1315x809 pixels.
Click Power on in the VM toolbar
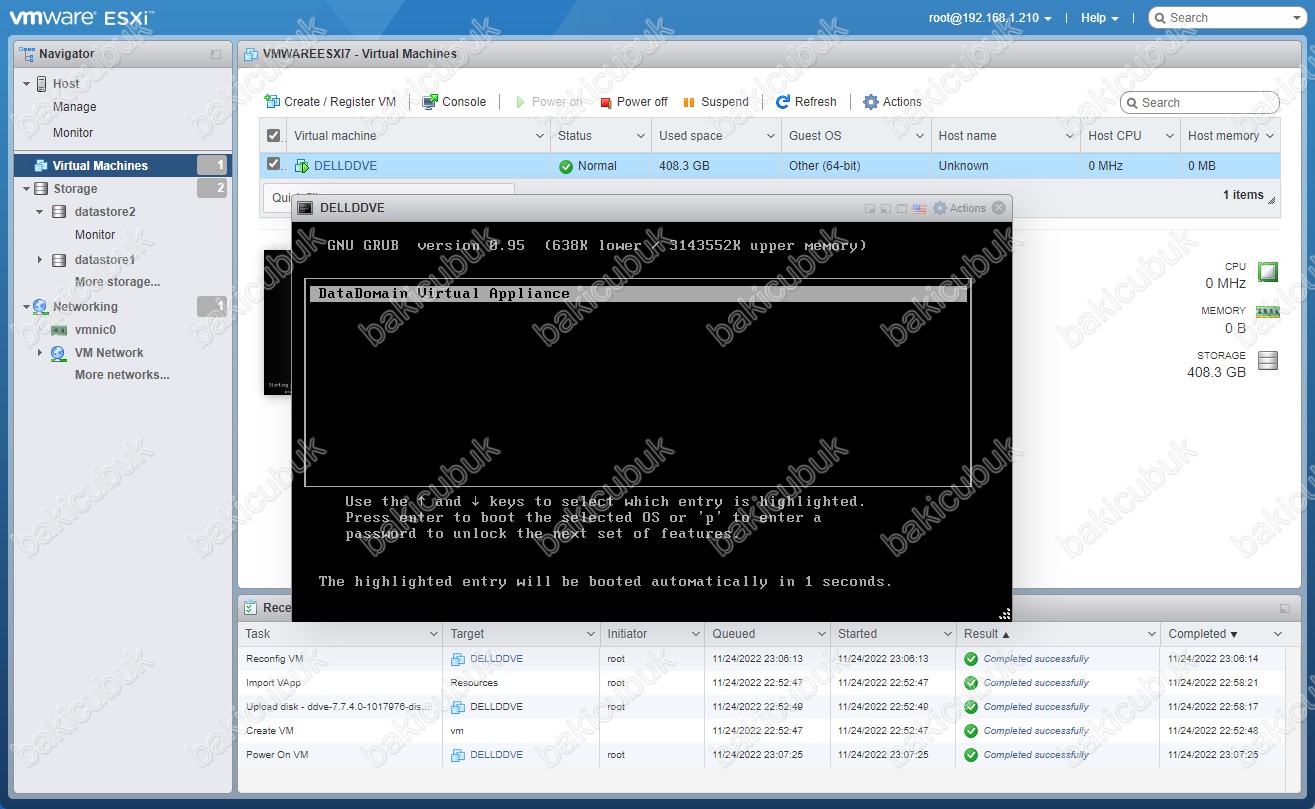pos(549,102)
